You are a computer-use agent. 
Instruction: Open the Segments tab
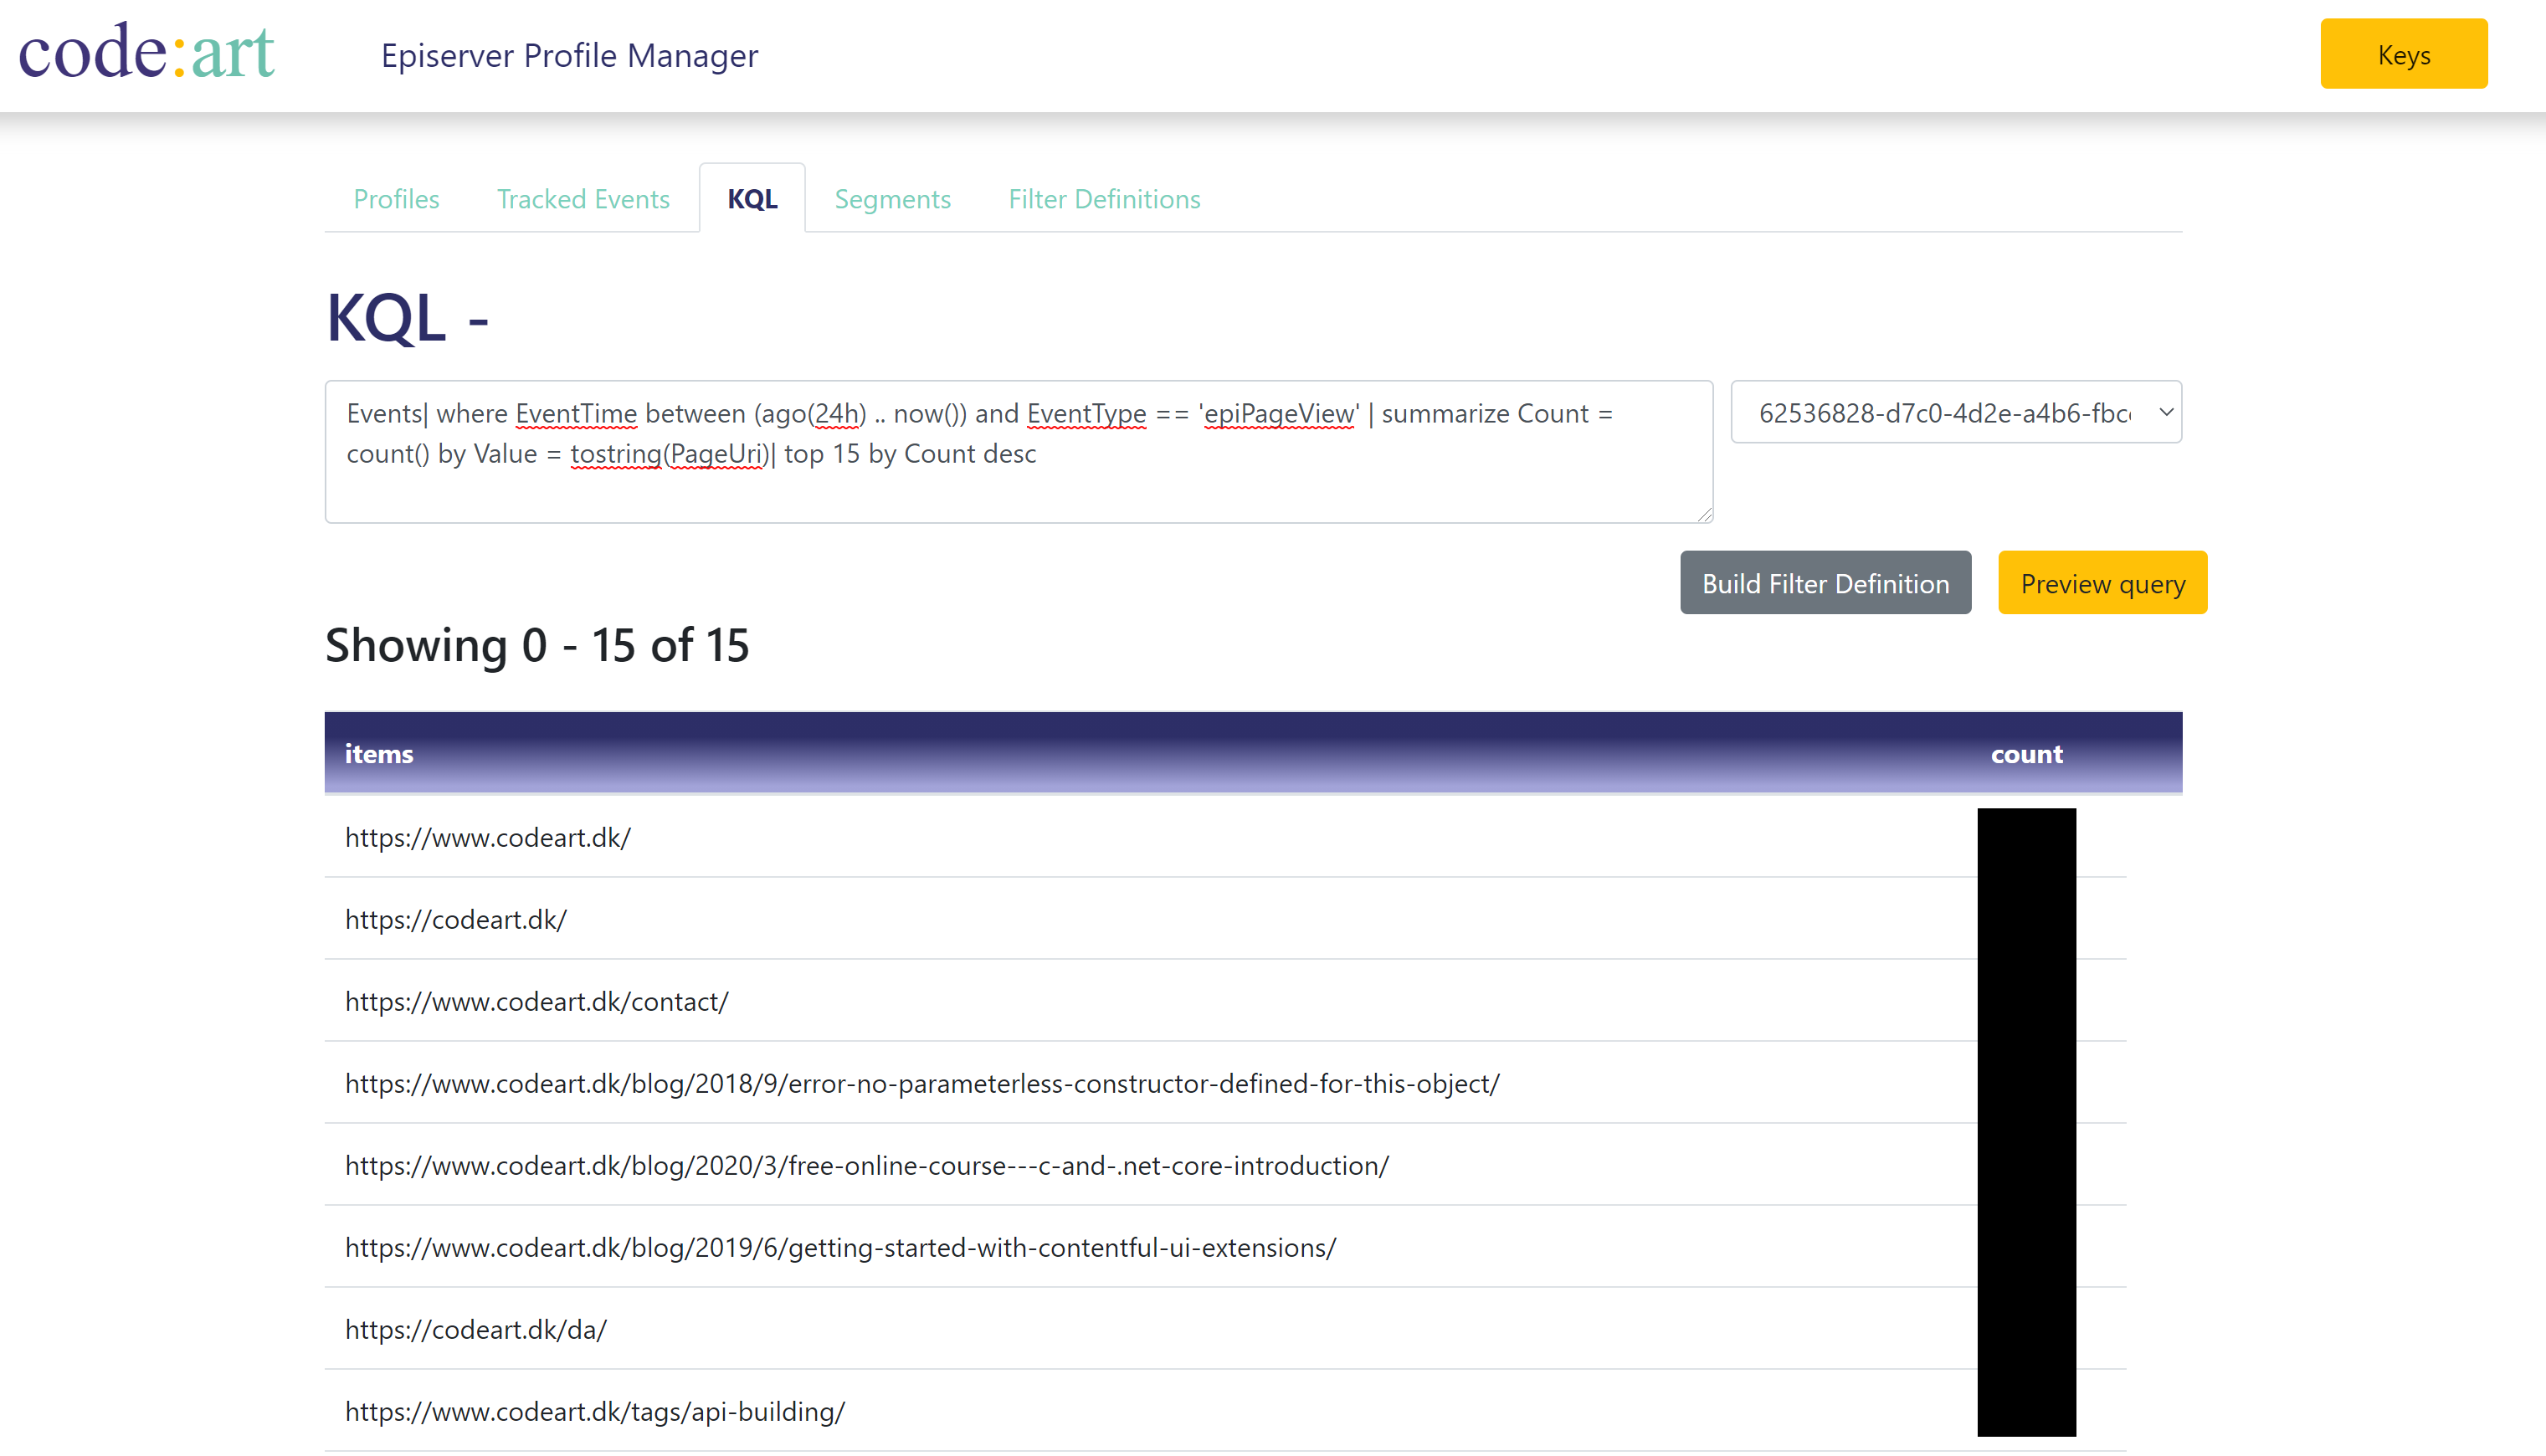(x=892, y=198)
